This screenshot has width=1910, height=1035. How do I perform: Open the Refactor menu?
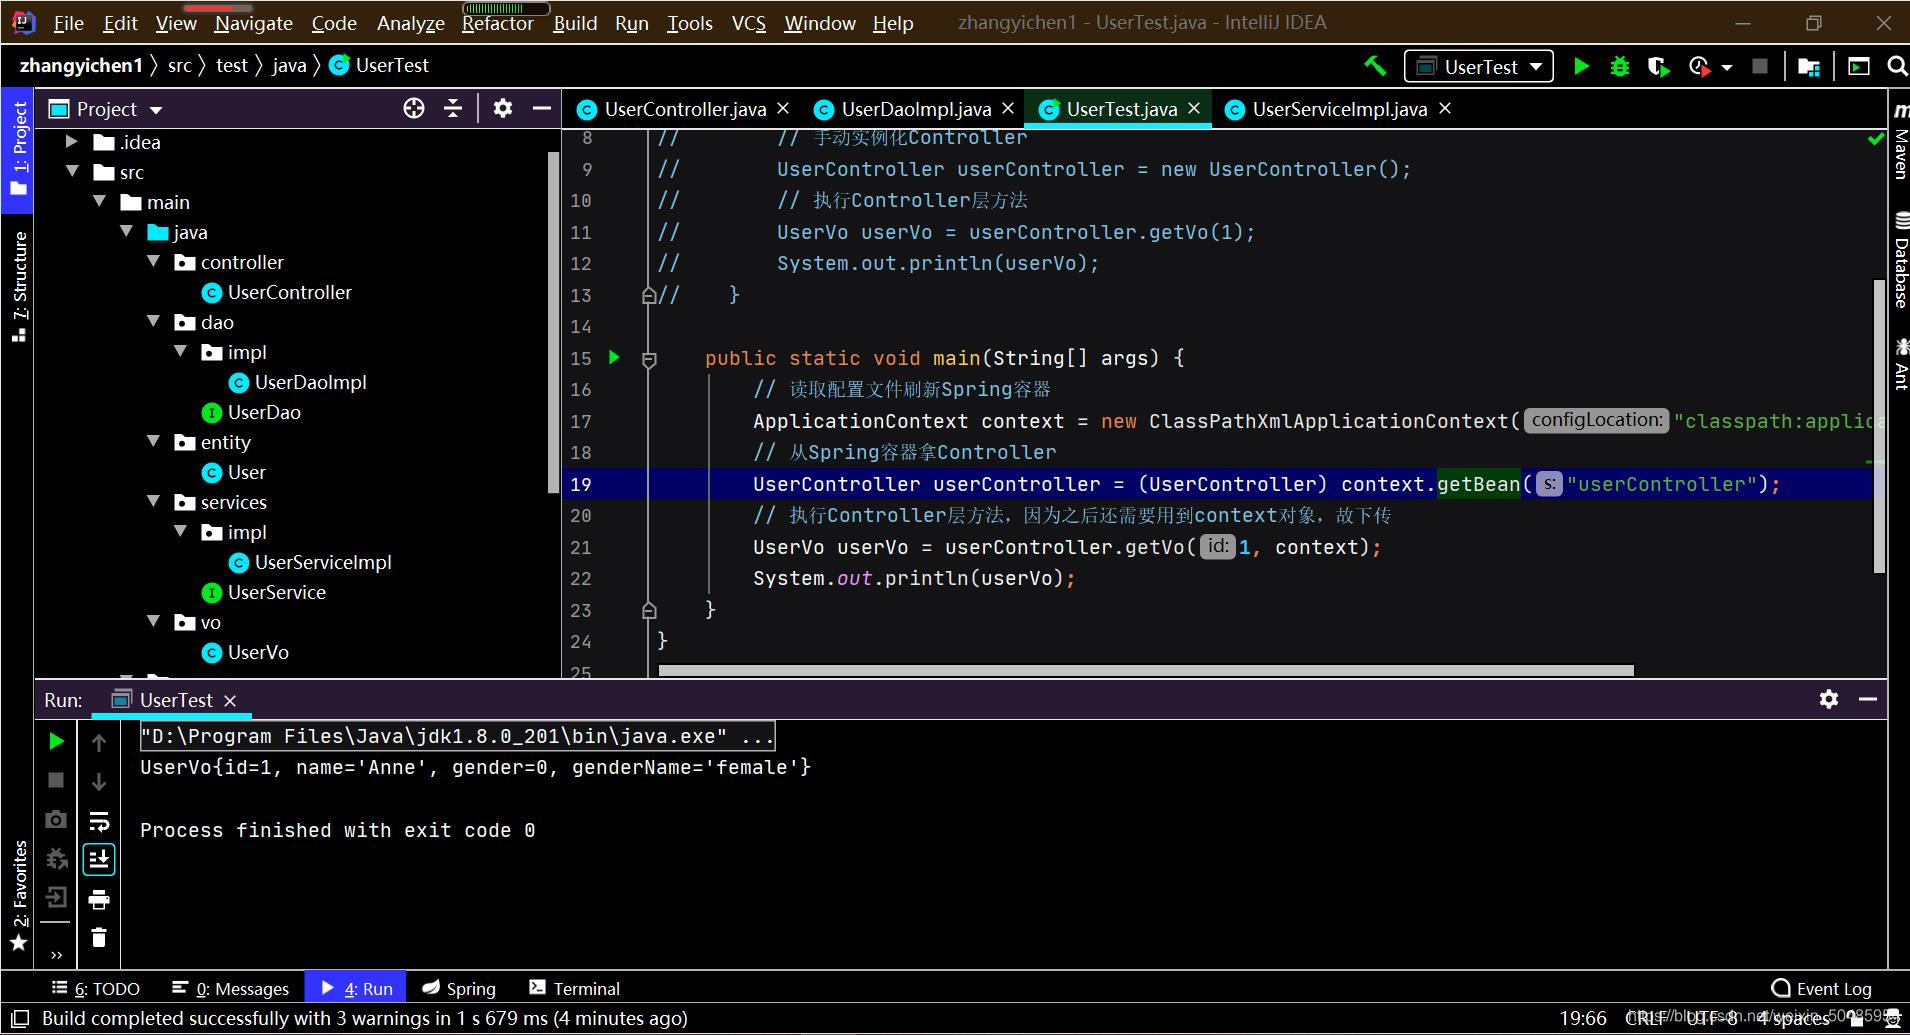click(497, 23)
